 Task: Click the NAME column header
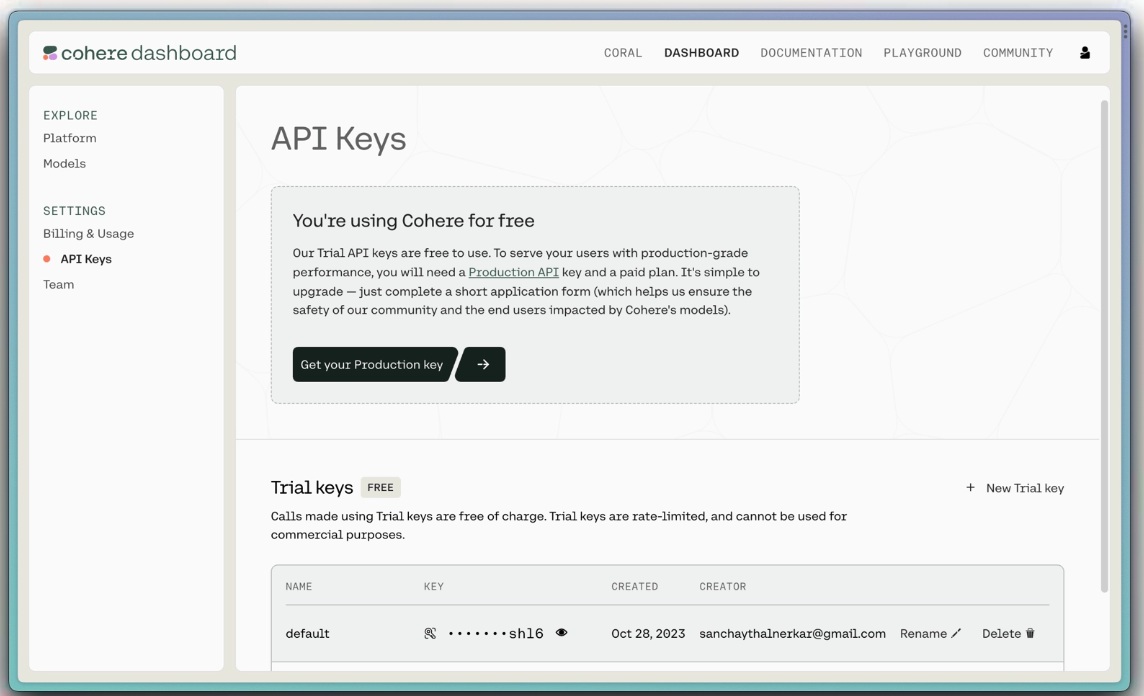pos(298,587)
